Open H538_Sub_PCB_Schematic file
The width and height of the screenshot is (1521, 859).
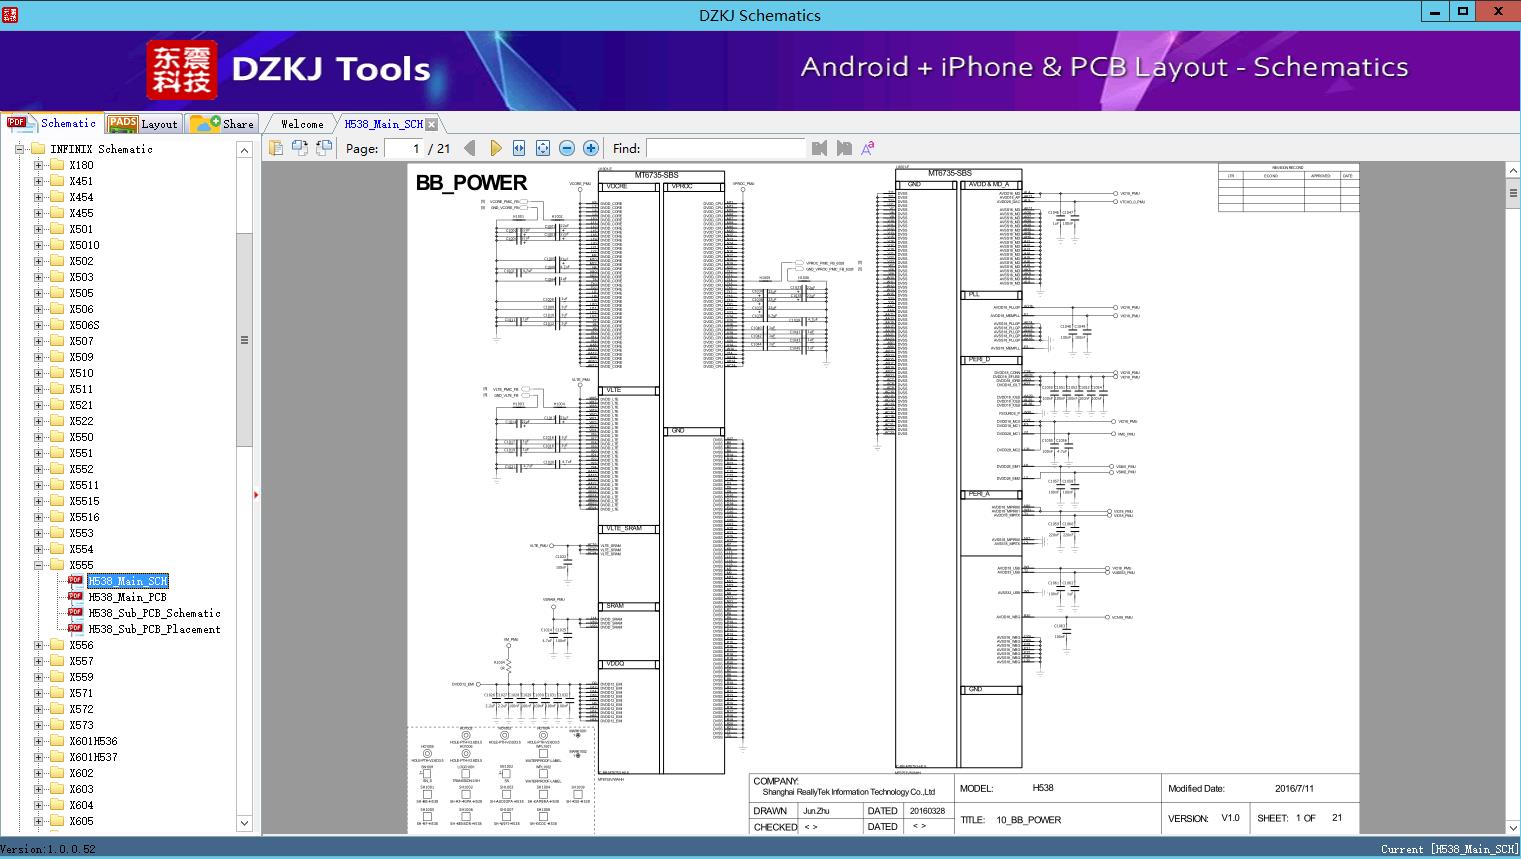click(x=154, y=613)
